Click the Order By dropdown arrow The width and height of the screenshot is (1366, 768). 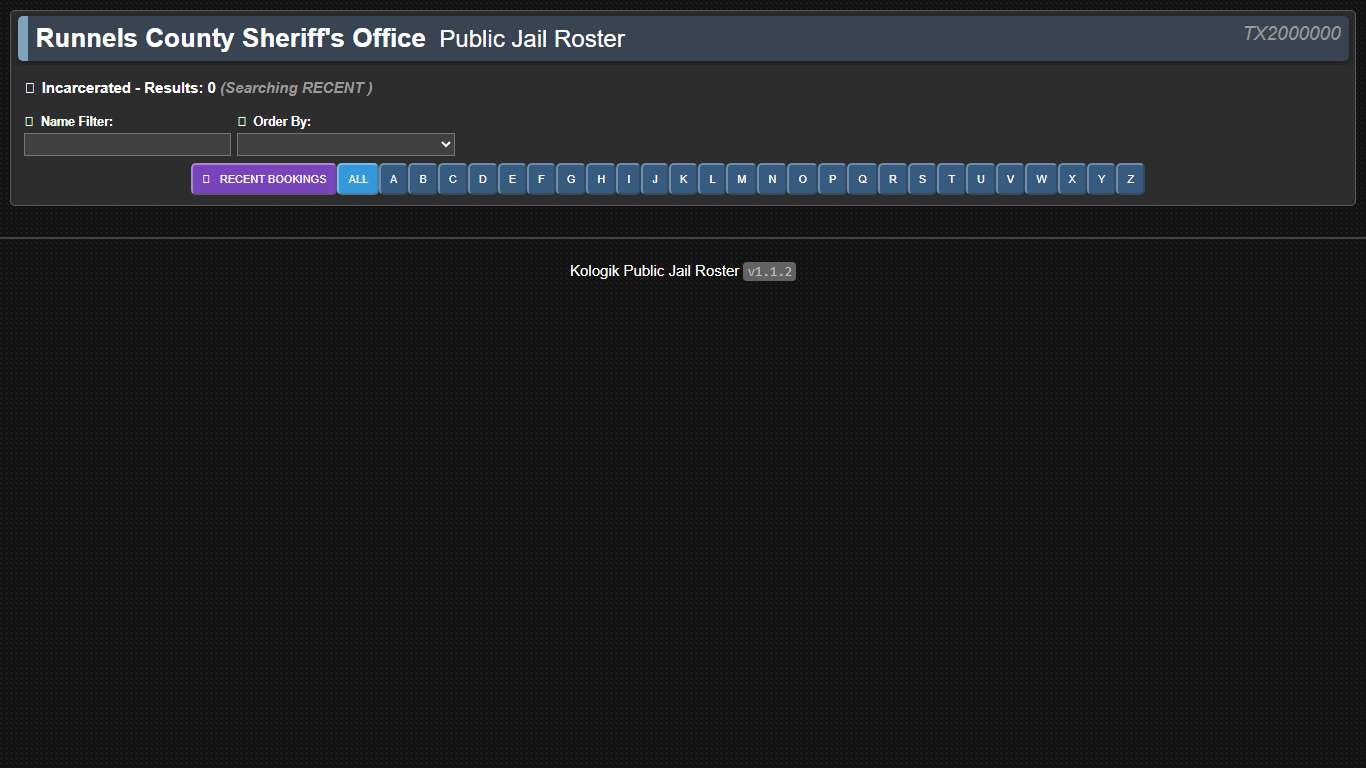[445, 144]
